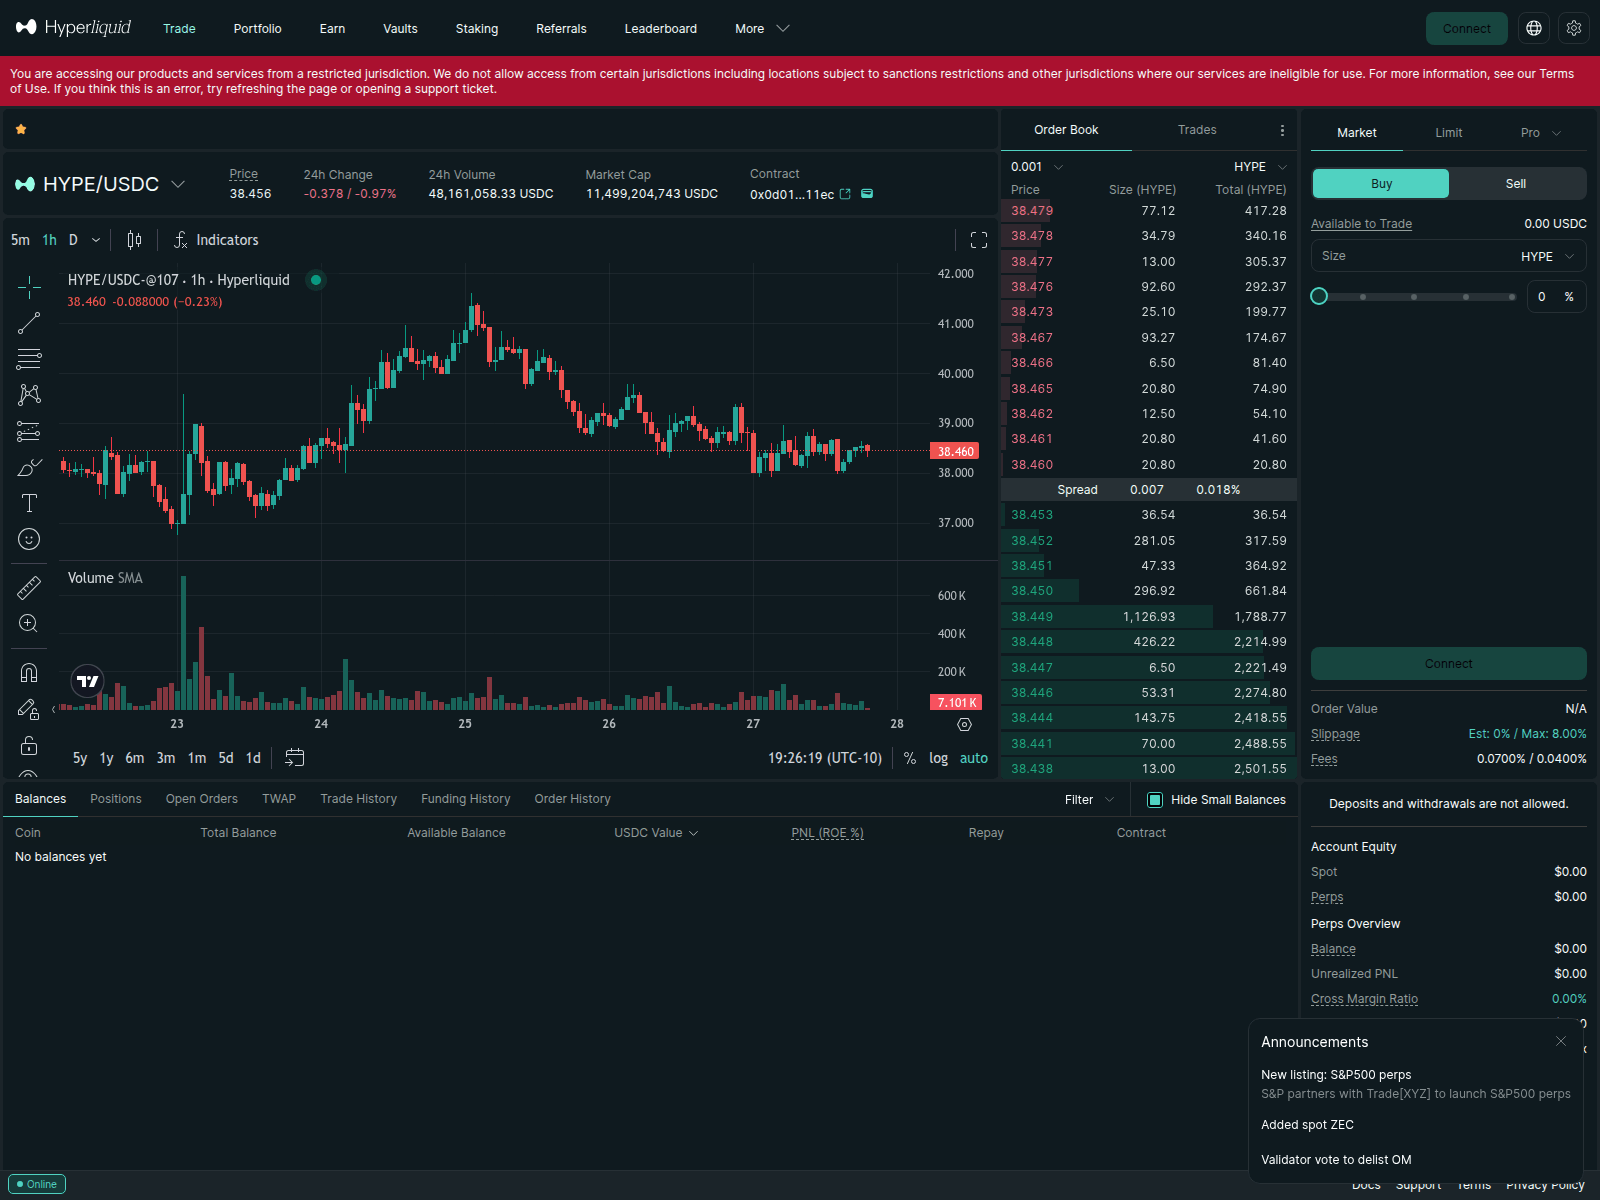
Task: Open the language globe icon
Action: (x=1534, y=29)
